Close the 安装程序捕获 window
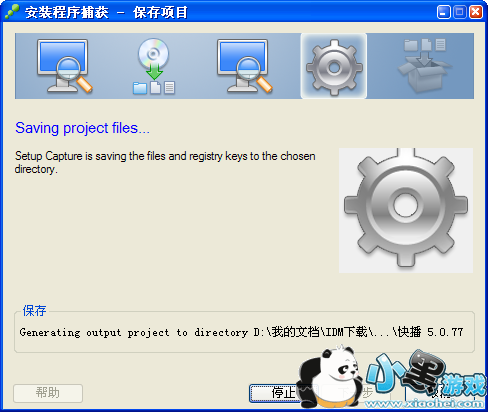 point(476,12)
